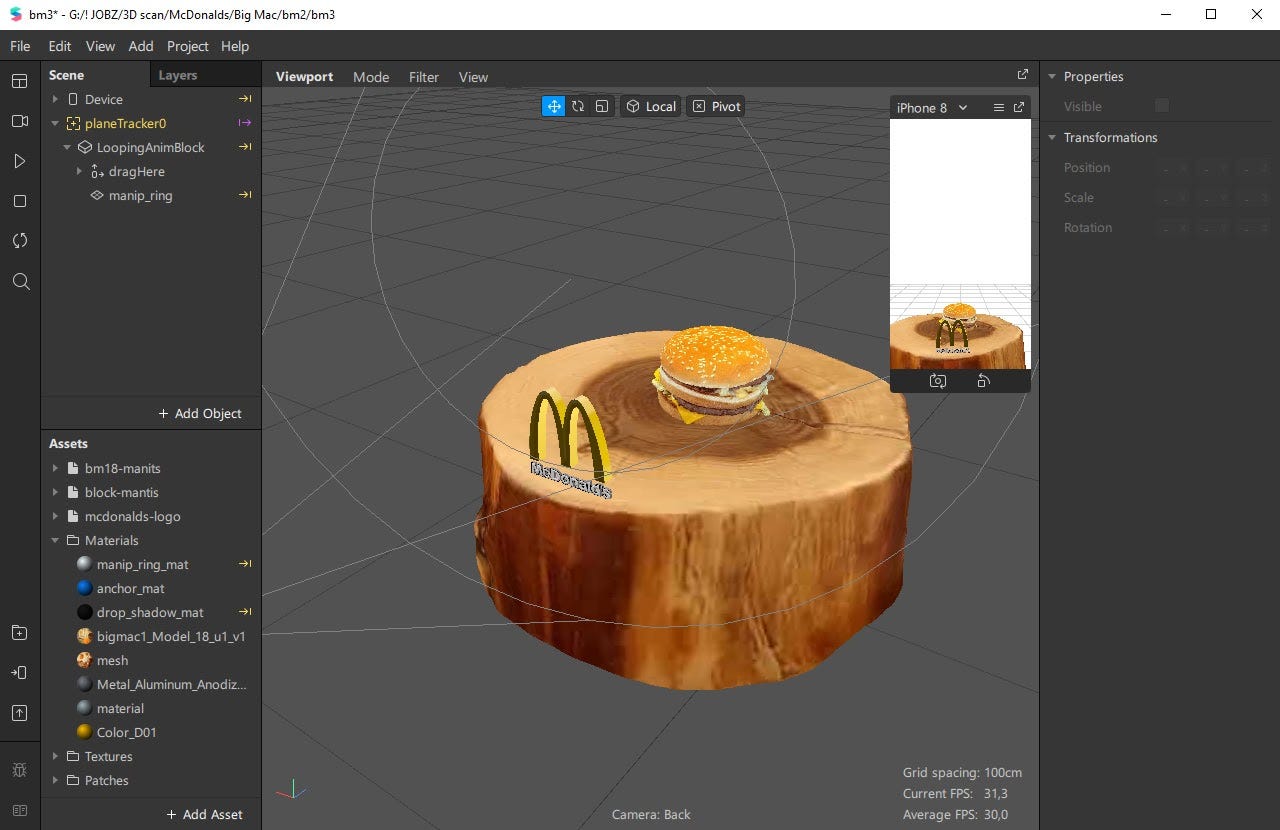Toggle the Local coordinate space button

(650, 106)
